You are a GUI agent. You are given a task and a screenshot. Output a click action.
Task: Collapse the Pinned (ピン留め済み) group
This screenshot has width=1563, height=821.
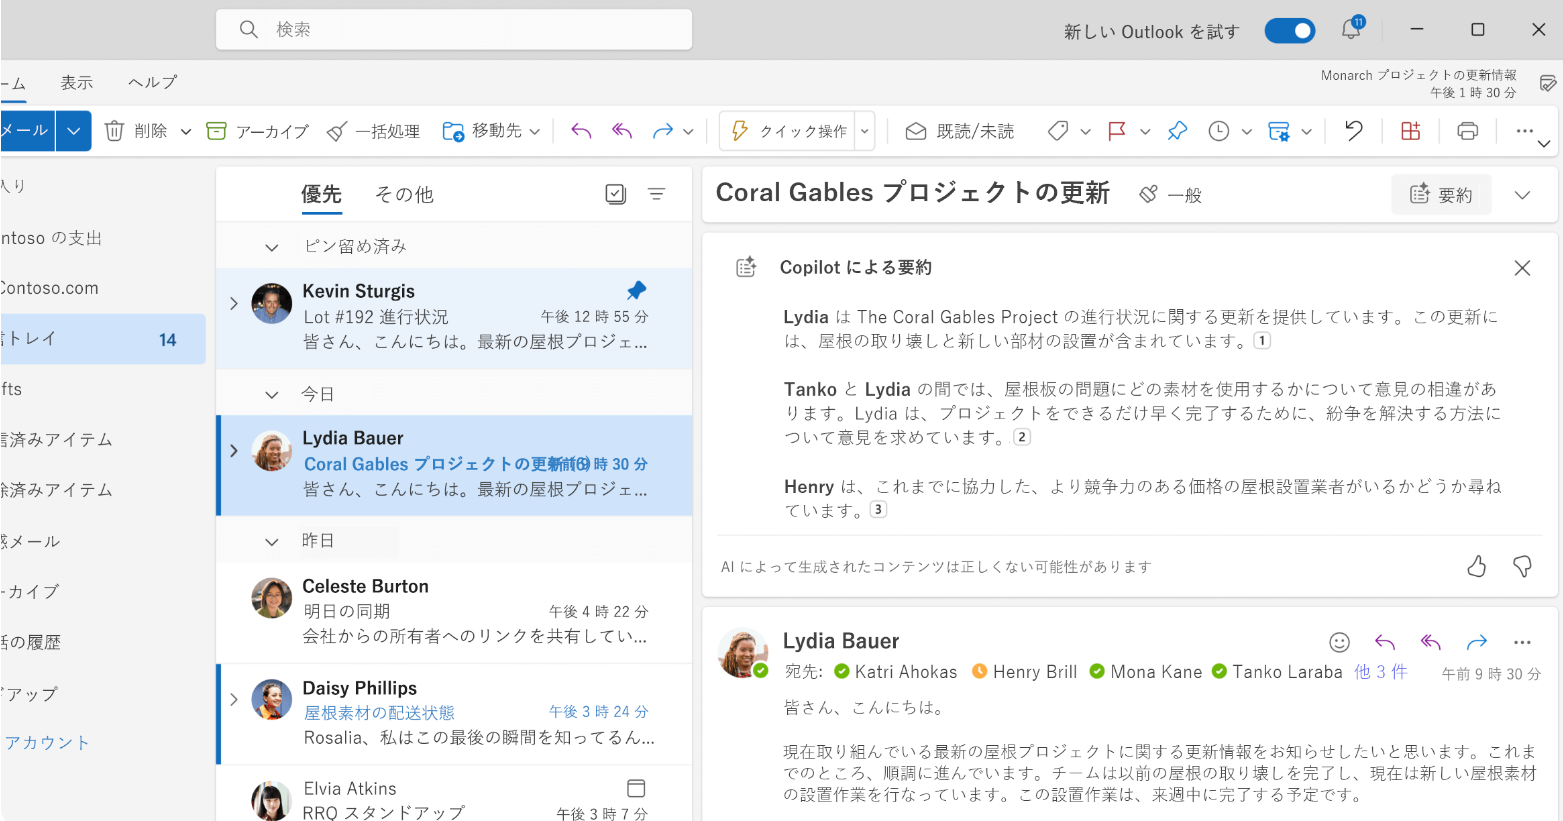271,247
